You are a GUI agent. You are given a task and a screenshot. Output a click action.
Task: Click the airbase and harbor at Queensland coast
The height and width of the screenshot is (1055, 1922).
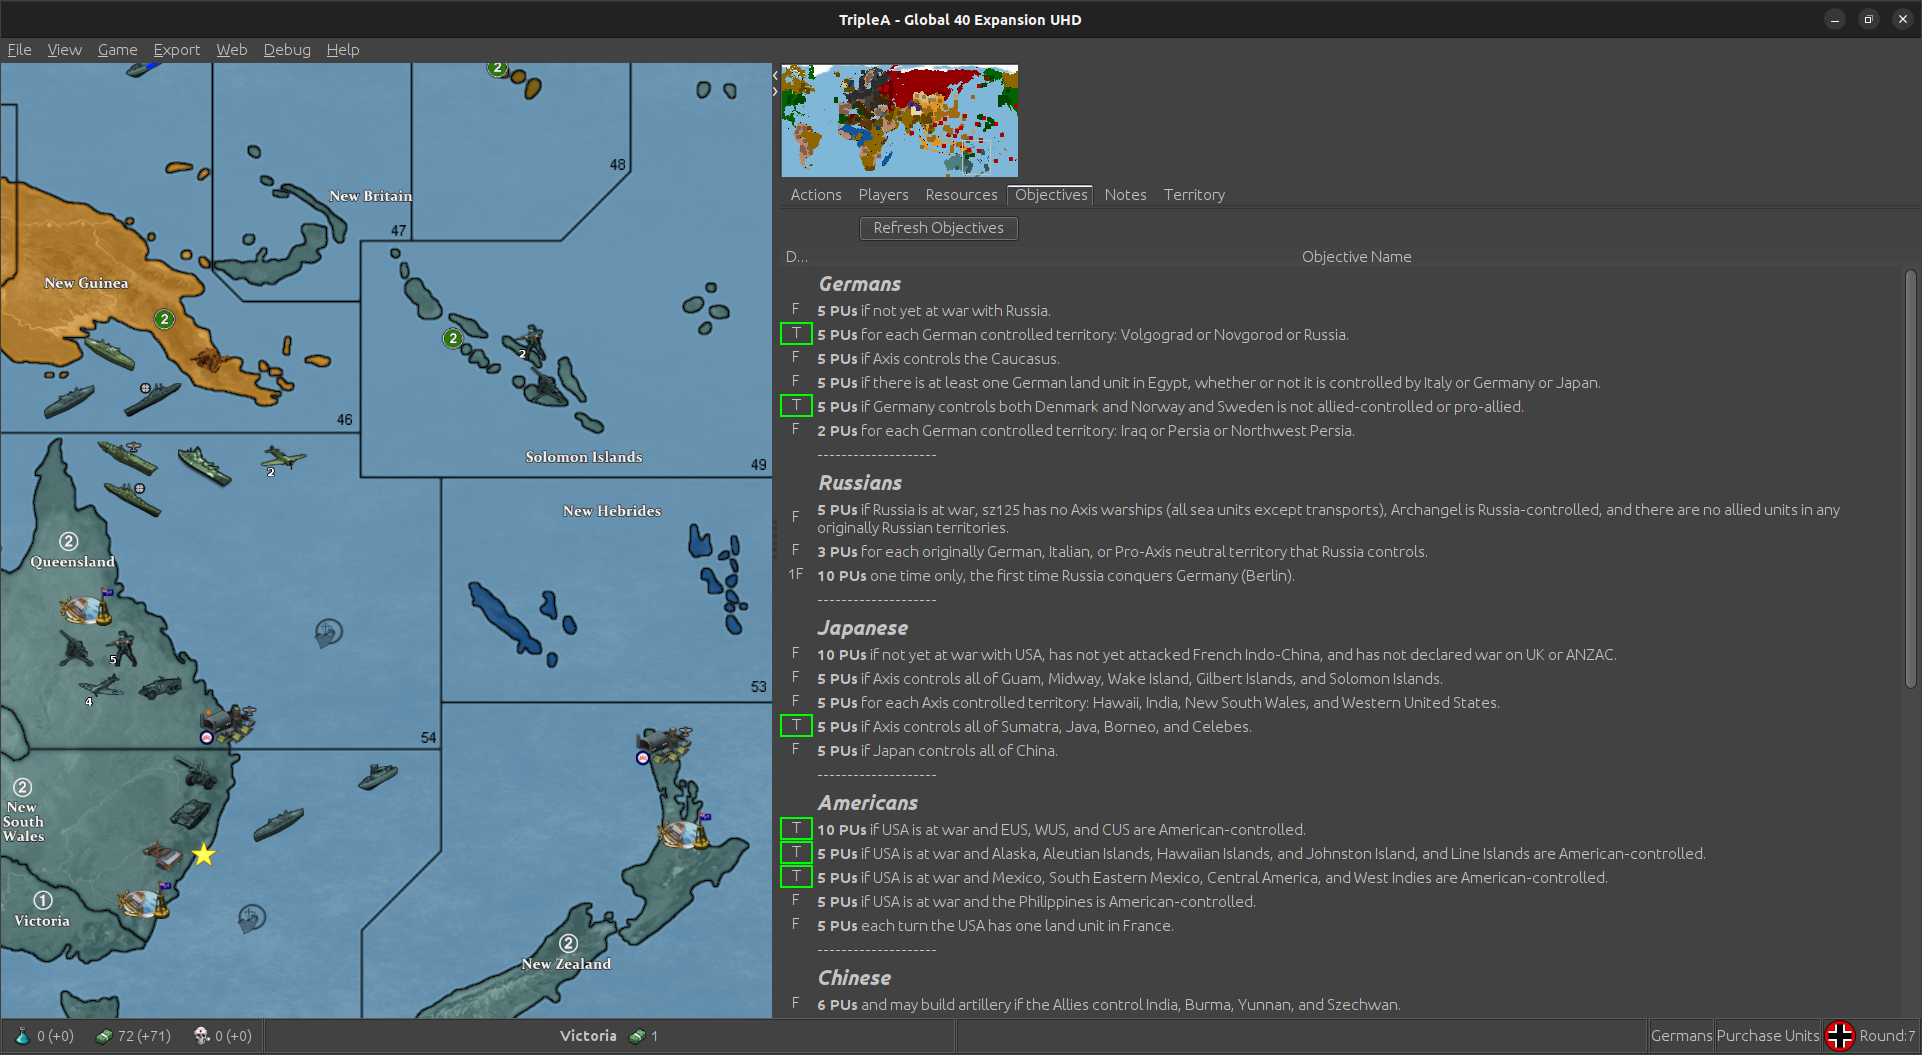pyautogui.click(x=228, y=724)
